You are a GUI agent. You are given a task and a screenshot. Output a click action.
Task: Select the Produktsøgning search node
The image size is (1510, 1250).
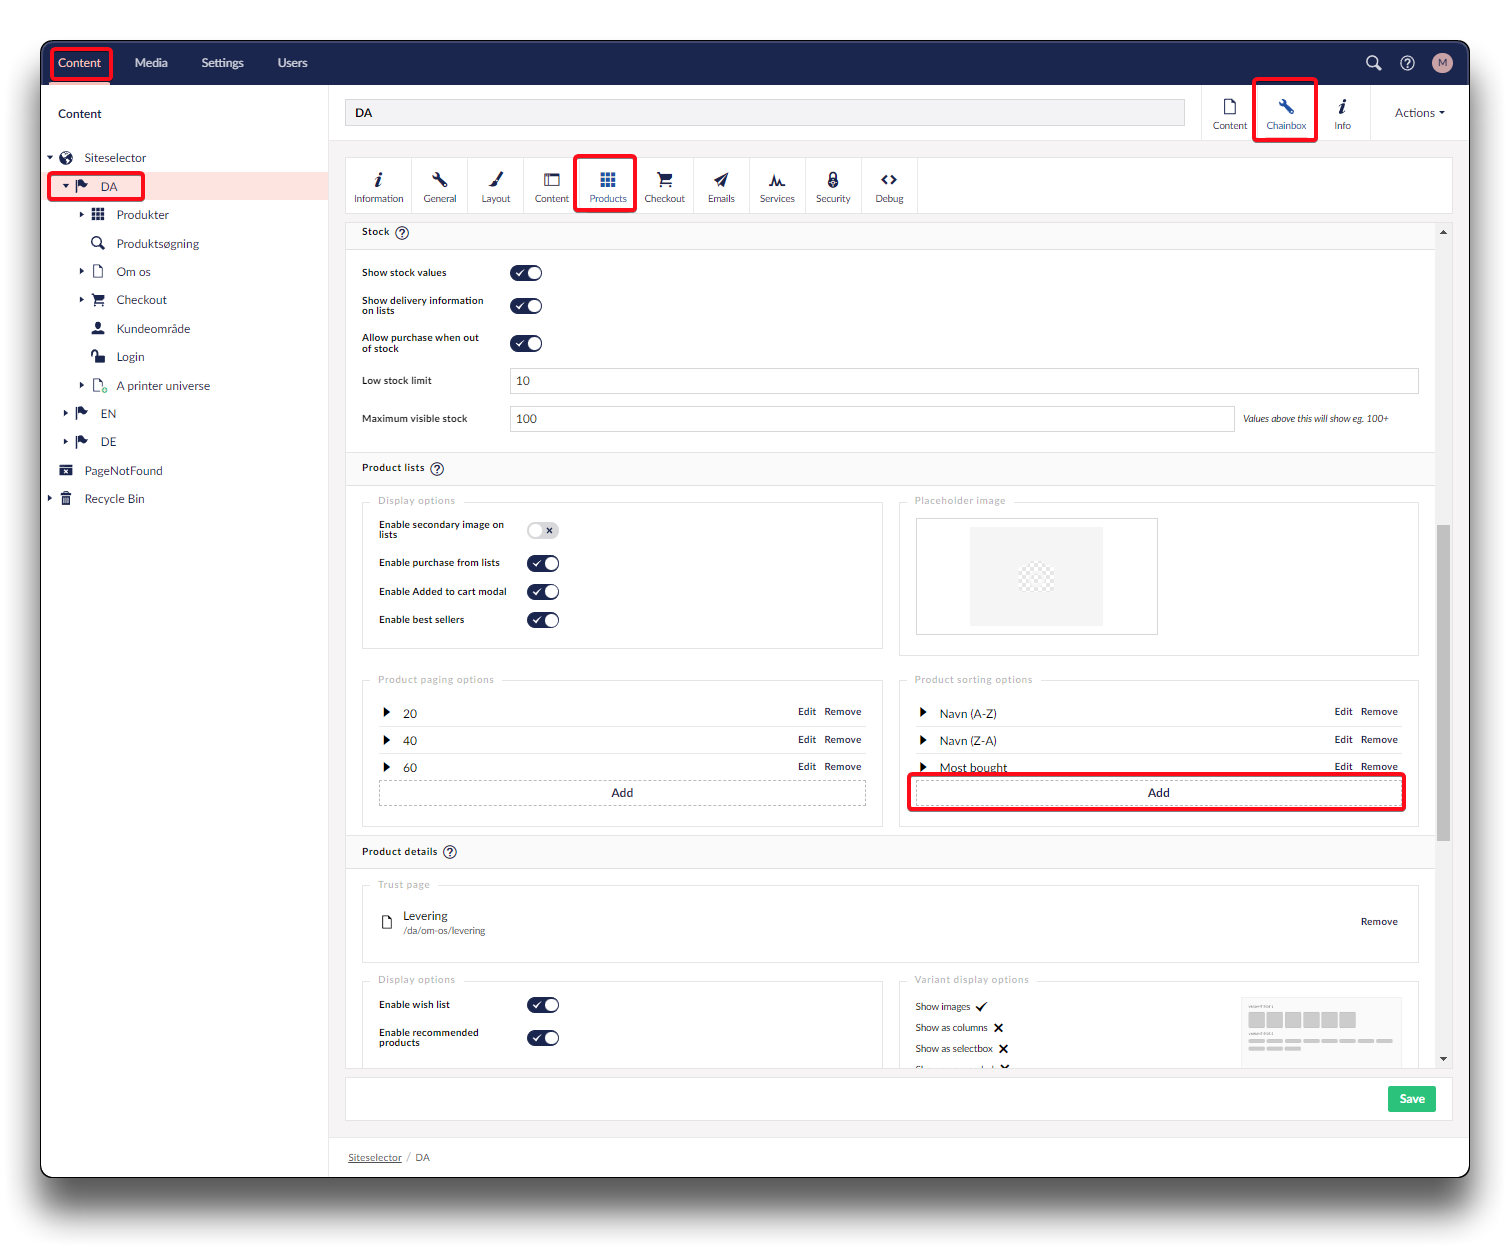(x=157, y=244)
